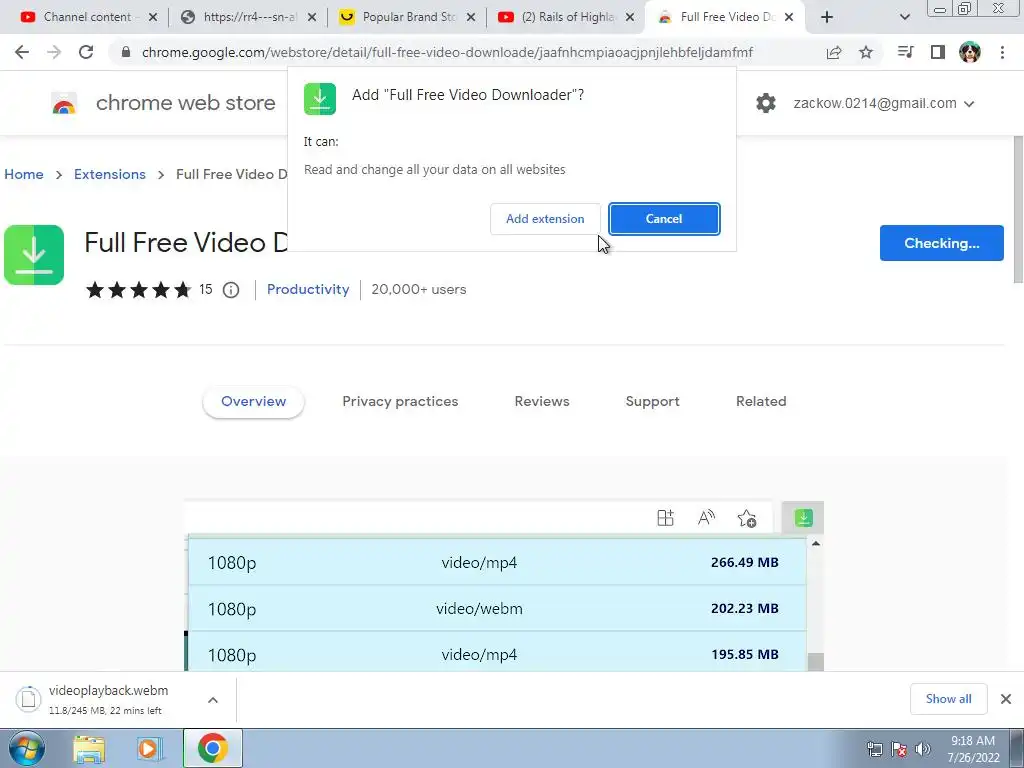The width and height of the screenshot is (1024, 768).
Task: Follow the Extensions breadcrumb link
Action: pyautogui.click(x=110, y=174)
